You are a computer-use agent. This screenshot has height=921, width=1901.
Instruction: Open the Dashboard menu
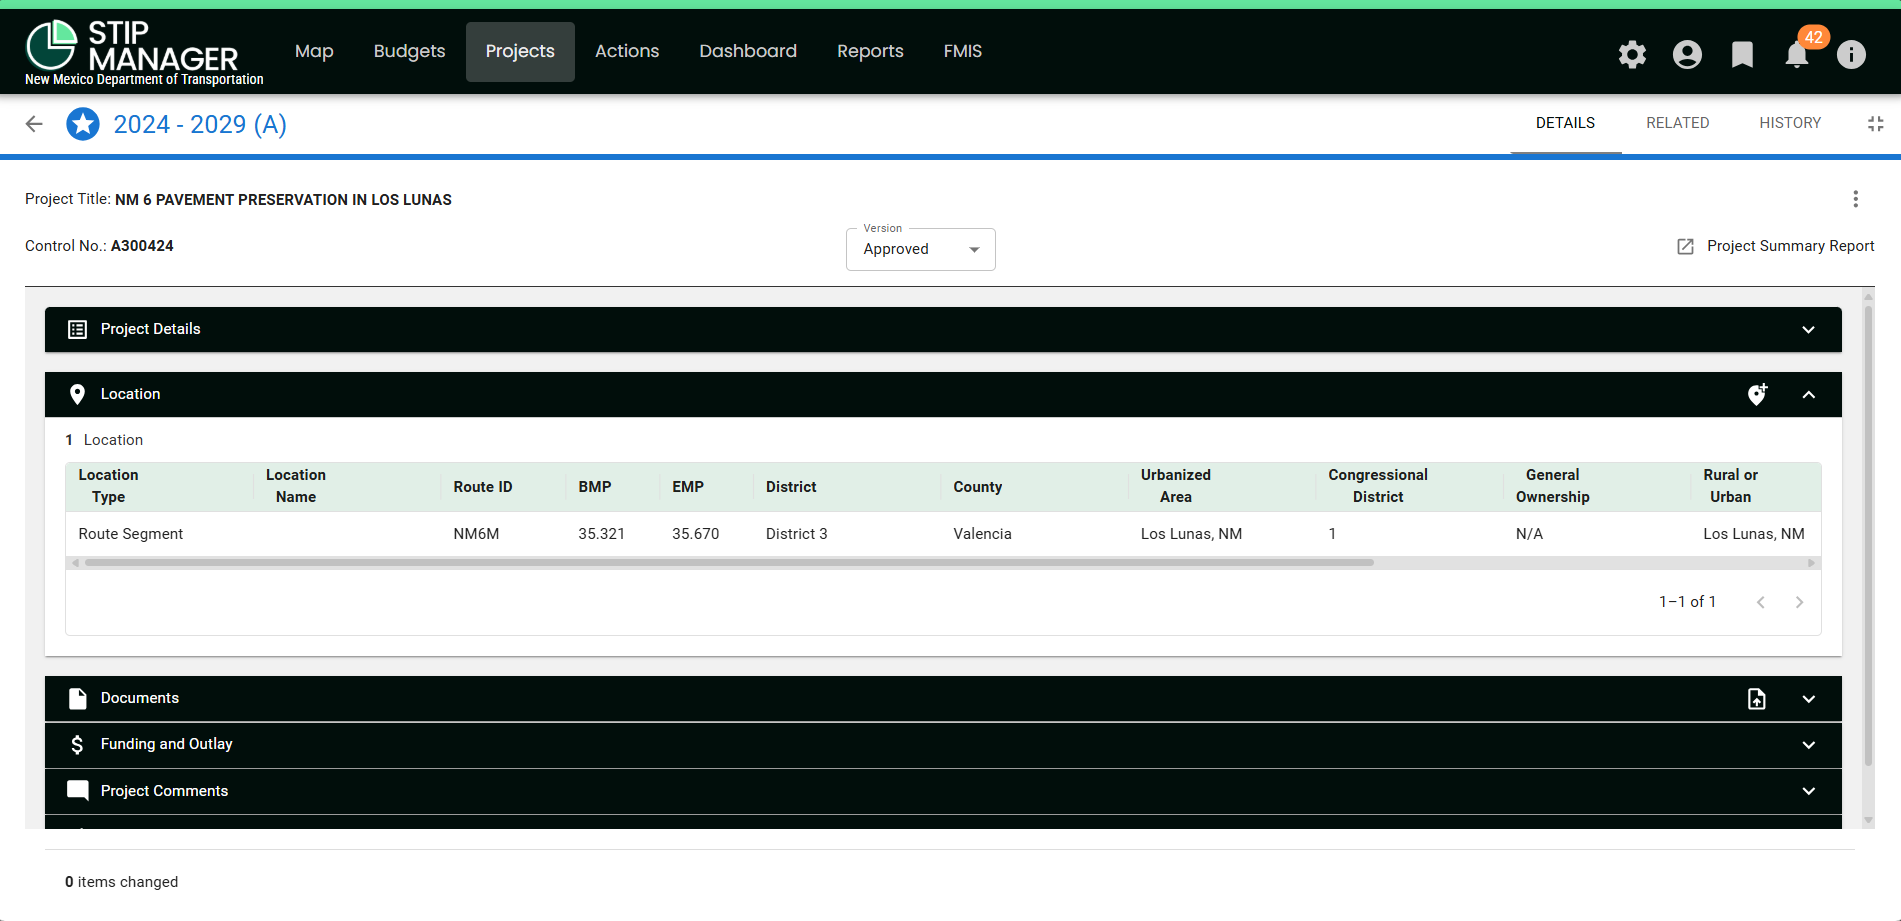[748, 51]
